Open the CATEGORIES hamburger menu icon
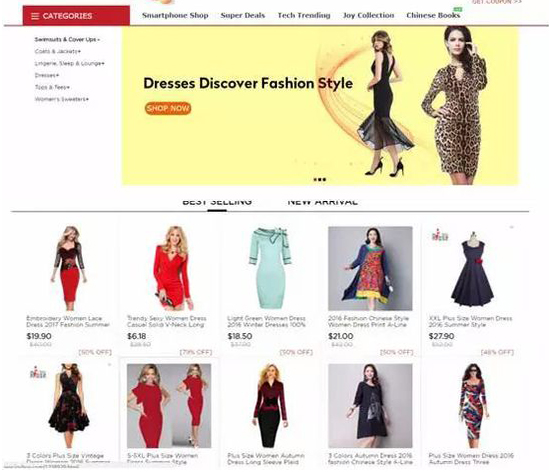The width and height of the screenshot is (549, 474). click(35, 16)
